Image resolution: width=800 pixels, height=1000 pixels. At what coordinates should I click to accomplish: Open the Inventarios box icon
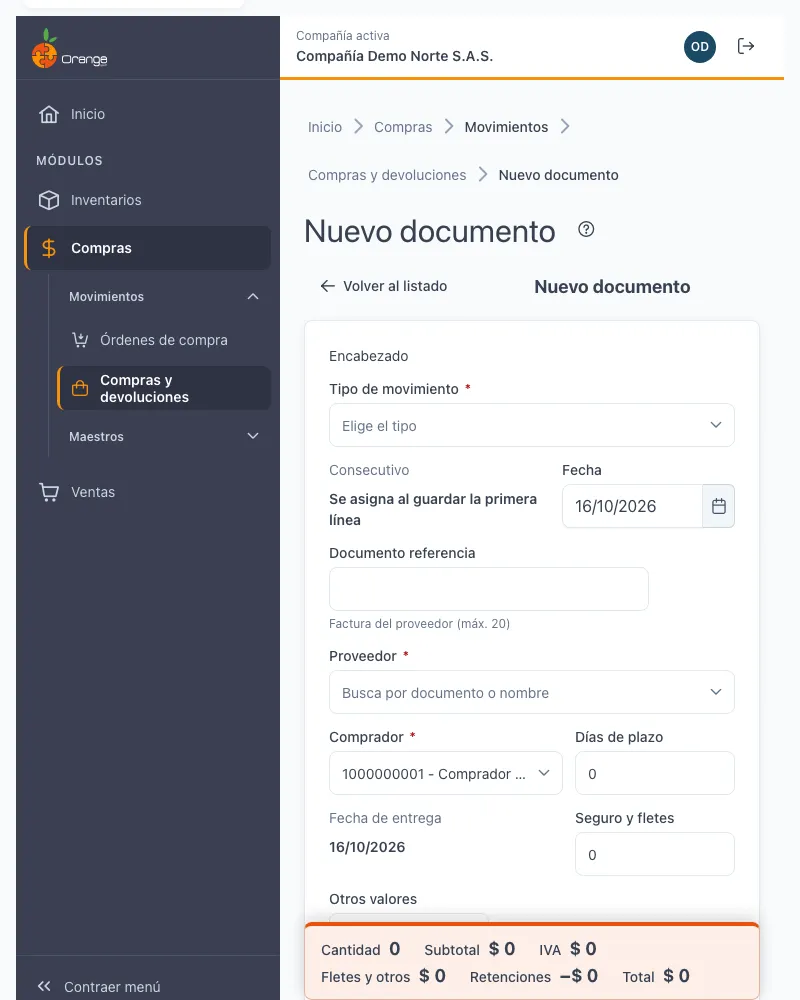coord(48,200)
